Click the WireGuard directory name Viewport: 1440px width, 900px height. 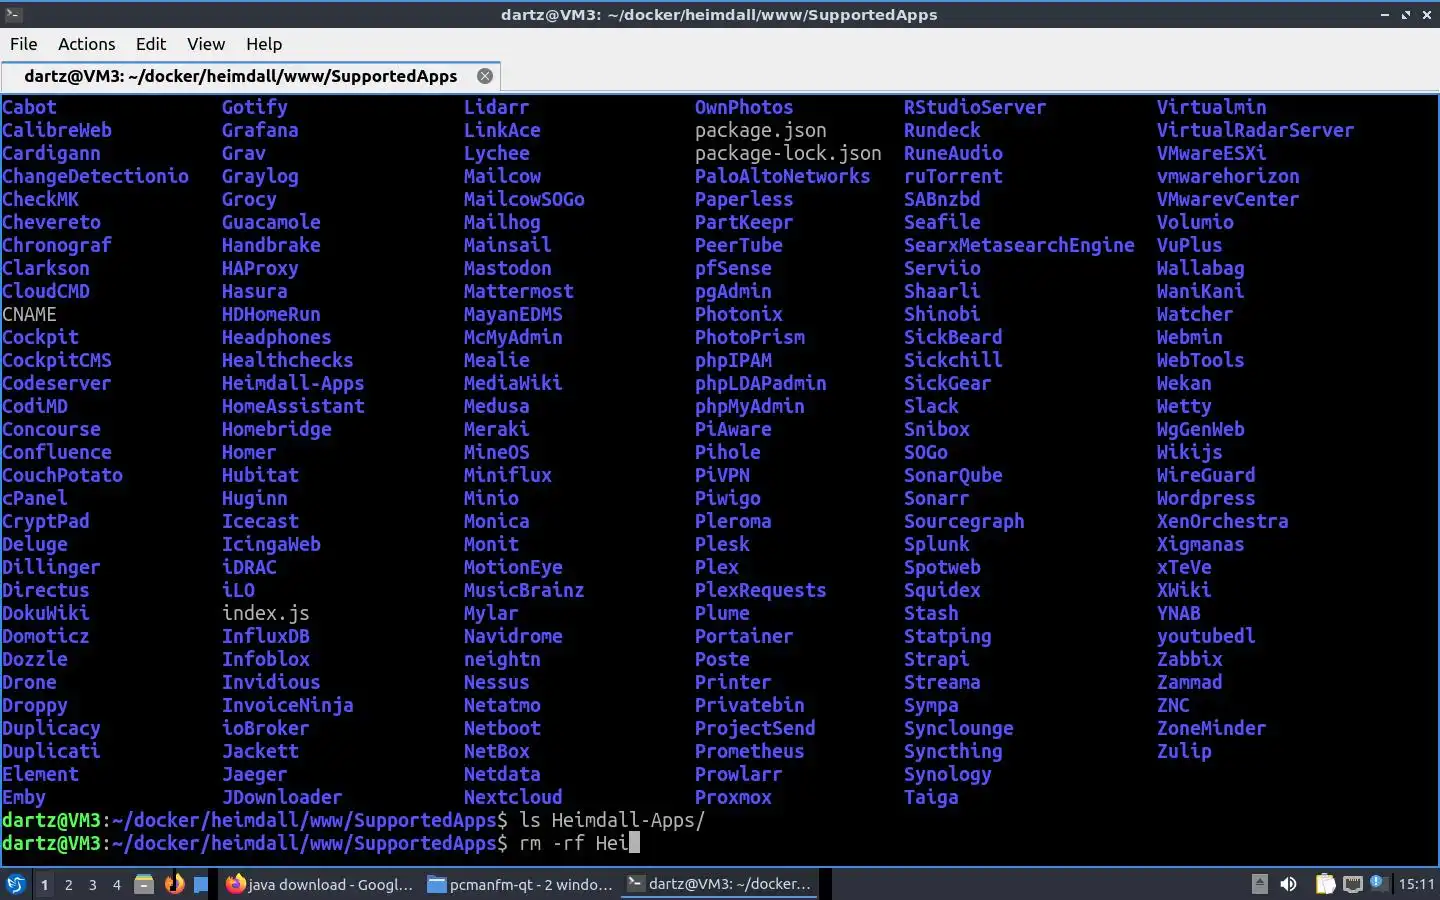1206,475
